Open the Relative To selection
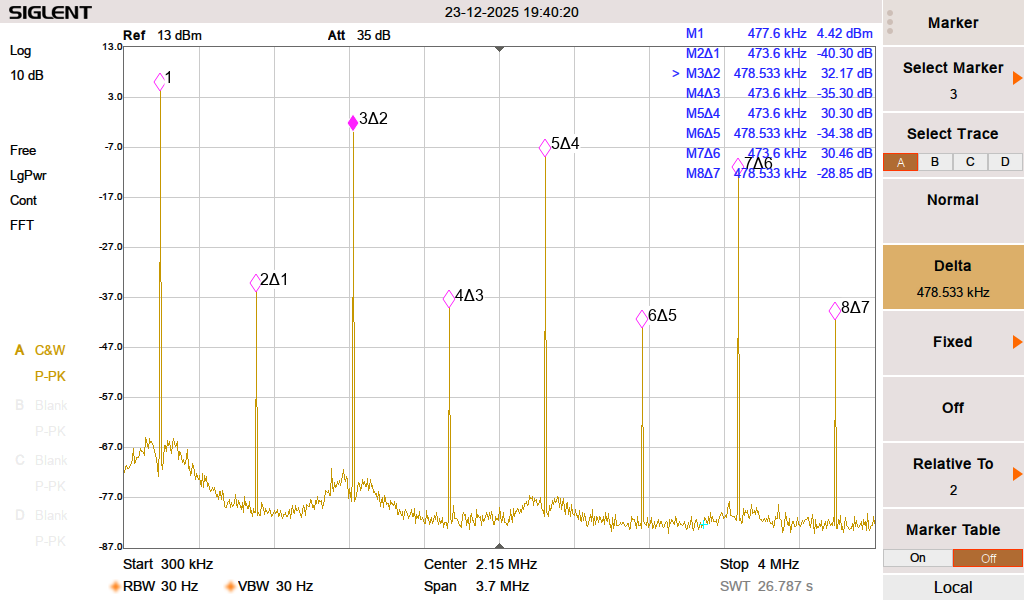Screen dimensions: 1024x600 (952, 475)
